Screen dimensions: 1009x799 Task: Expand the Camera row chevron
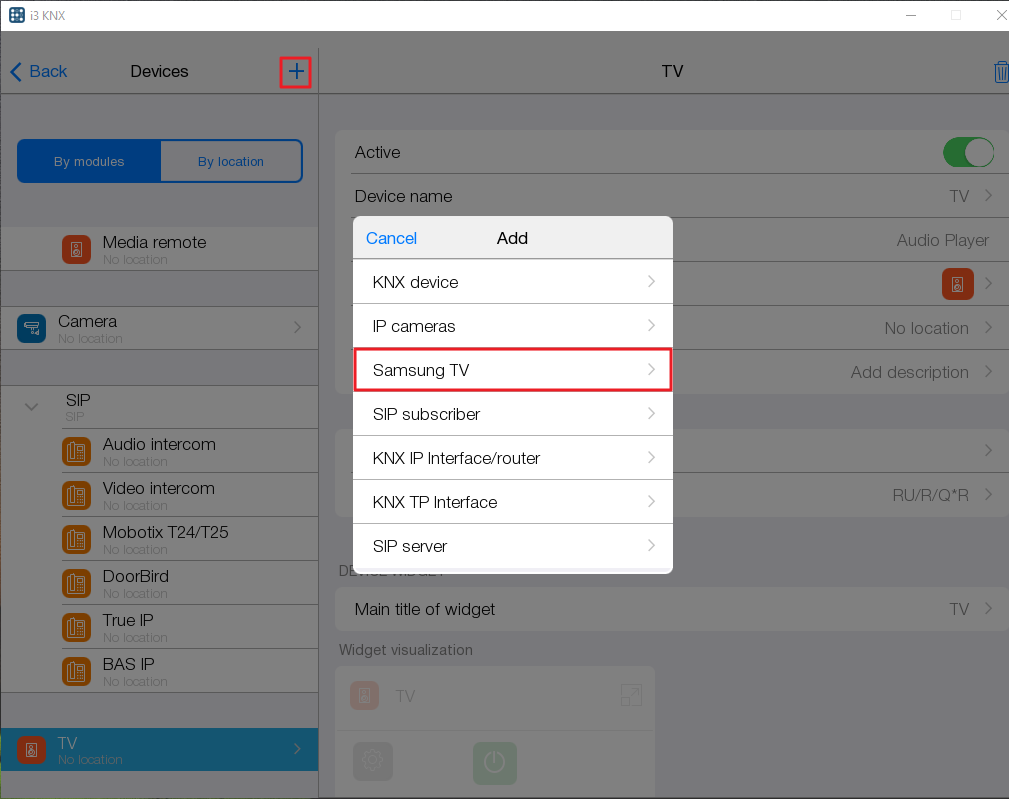tap(297, 327)
